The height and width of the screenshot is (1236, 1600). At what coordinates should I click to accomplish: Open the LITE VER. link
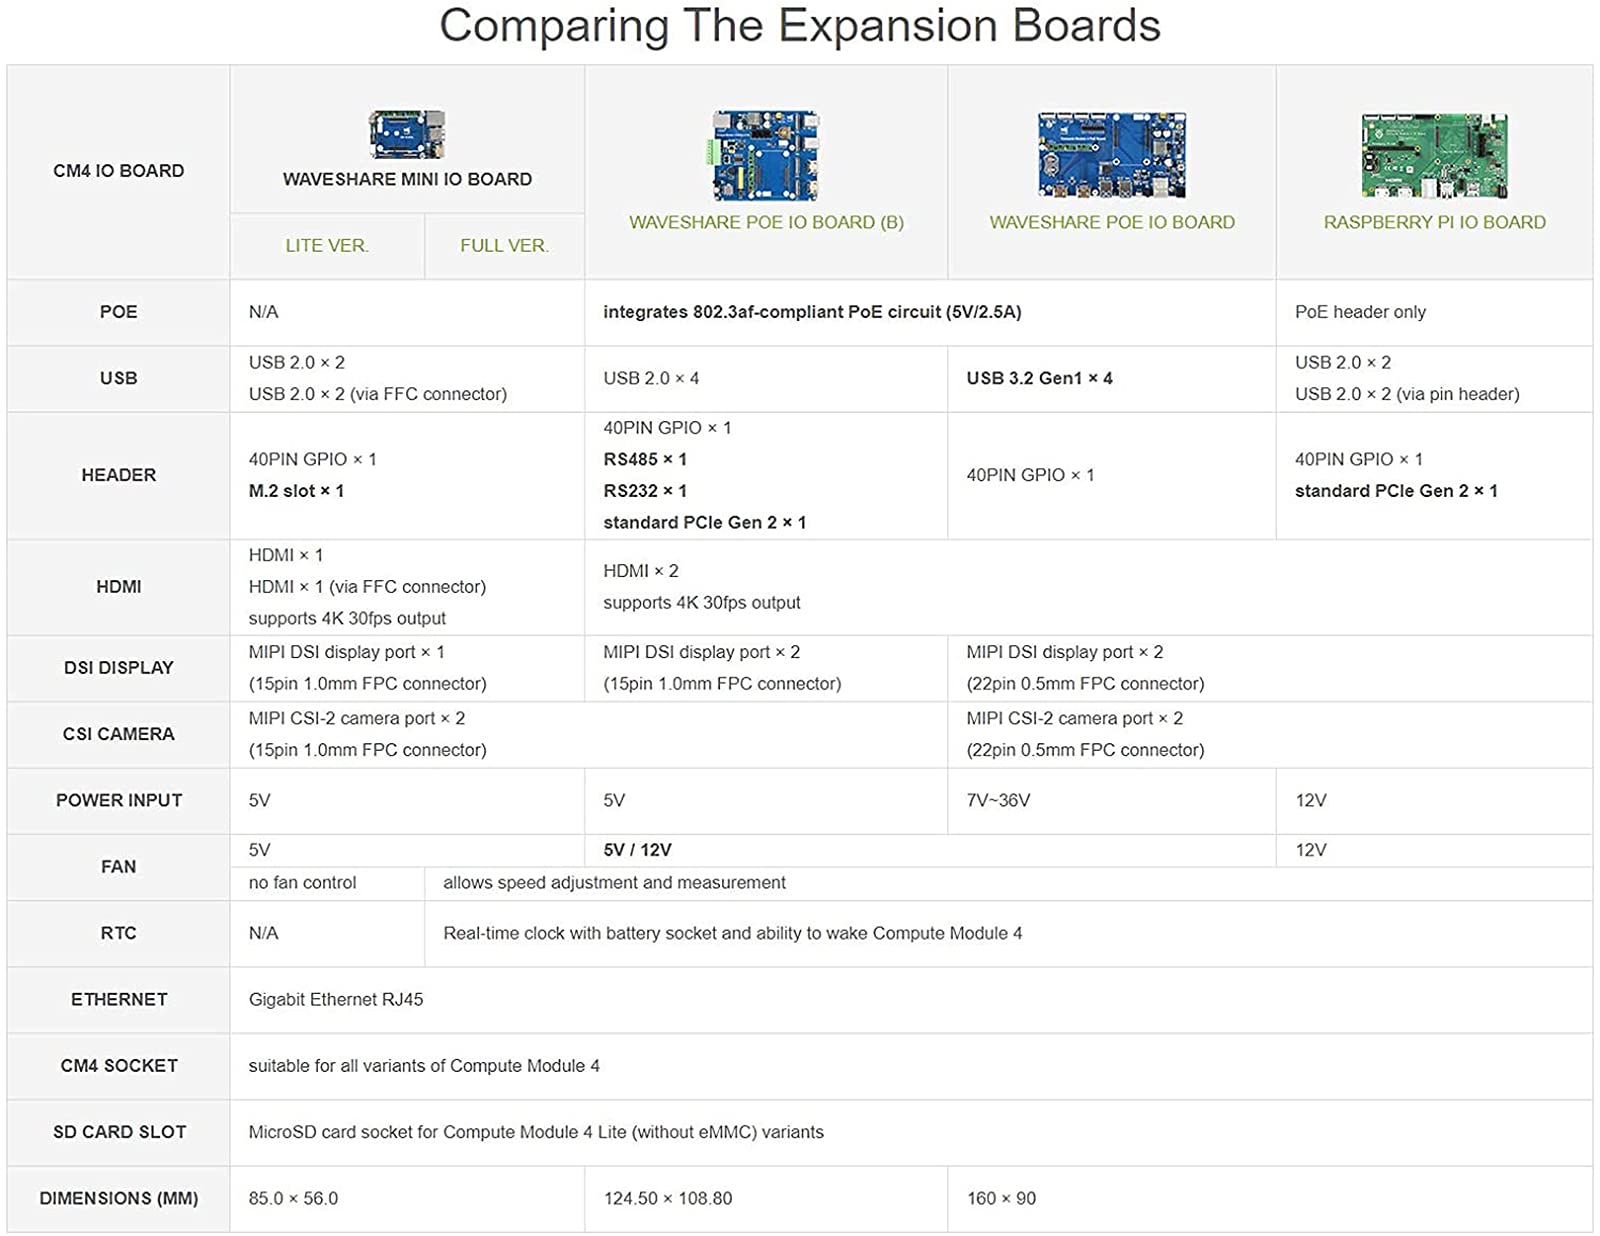[x=327, y=246]
